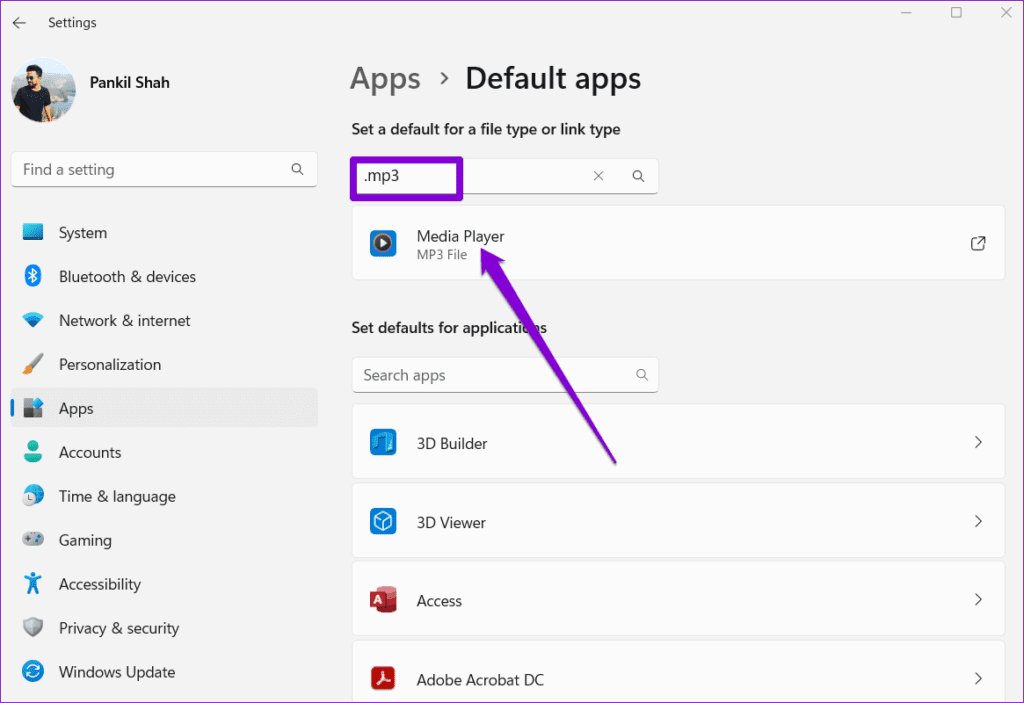Image resolution: width=1024 pixels, height=703 pixels.
Task: Click Apps breadcrumb link
Action: (385, 78)
